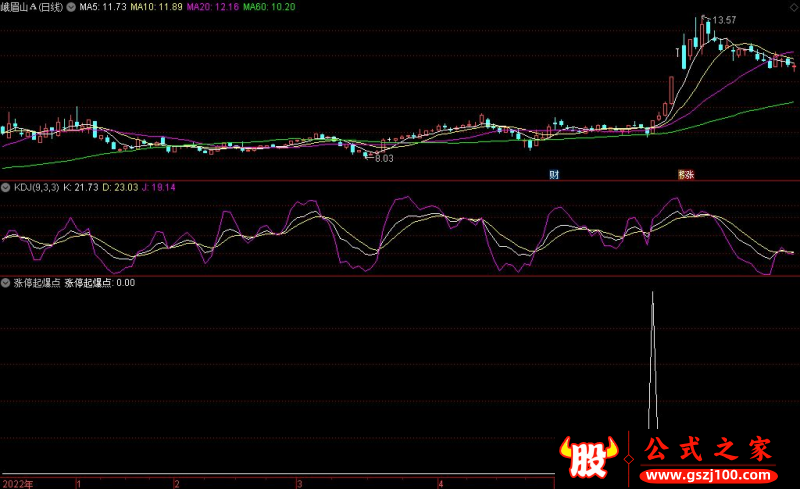Click the 涨 event marker icon

click(686, 175)
